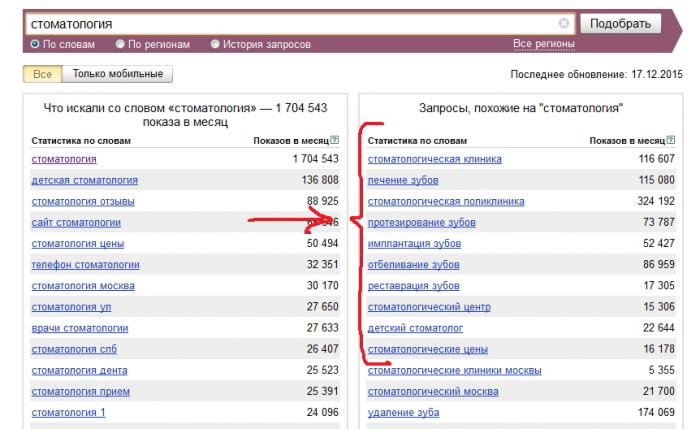700x429 pixels.
Task: Open the 'стоматология цены' link
Action: coord(78,244)
